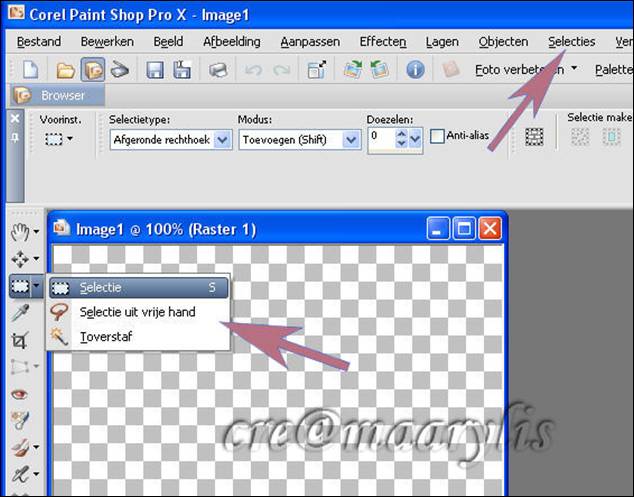The image size is (634, 497).
Task: Increase Doezelen with up stepper
Action: pyautogui.click(x=401, y=134)
